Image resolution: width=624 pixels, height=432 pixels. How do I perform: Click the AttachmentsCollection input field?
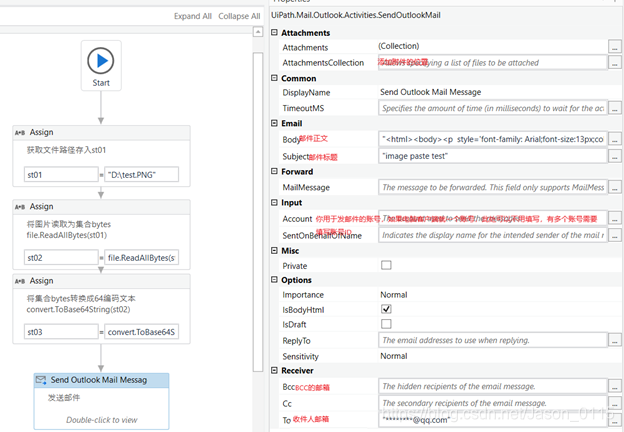click(x=493, y=62)
